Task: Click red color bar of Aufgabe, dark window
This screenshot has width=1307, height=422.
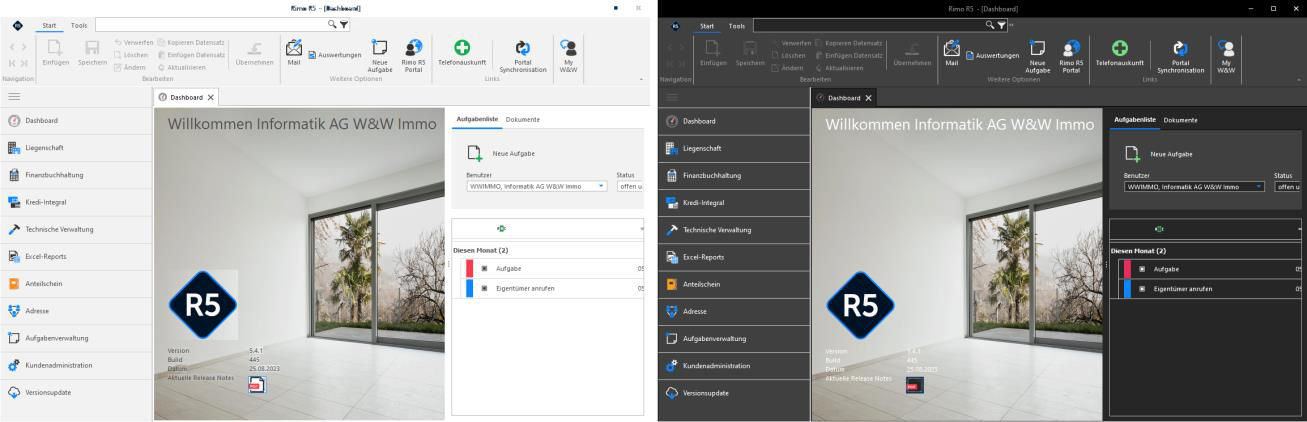Action: (1126, 269)
